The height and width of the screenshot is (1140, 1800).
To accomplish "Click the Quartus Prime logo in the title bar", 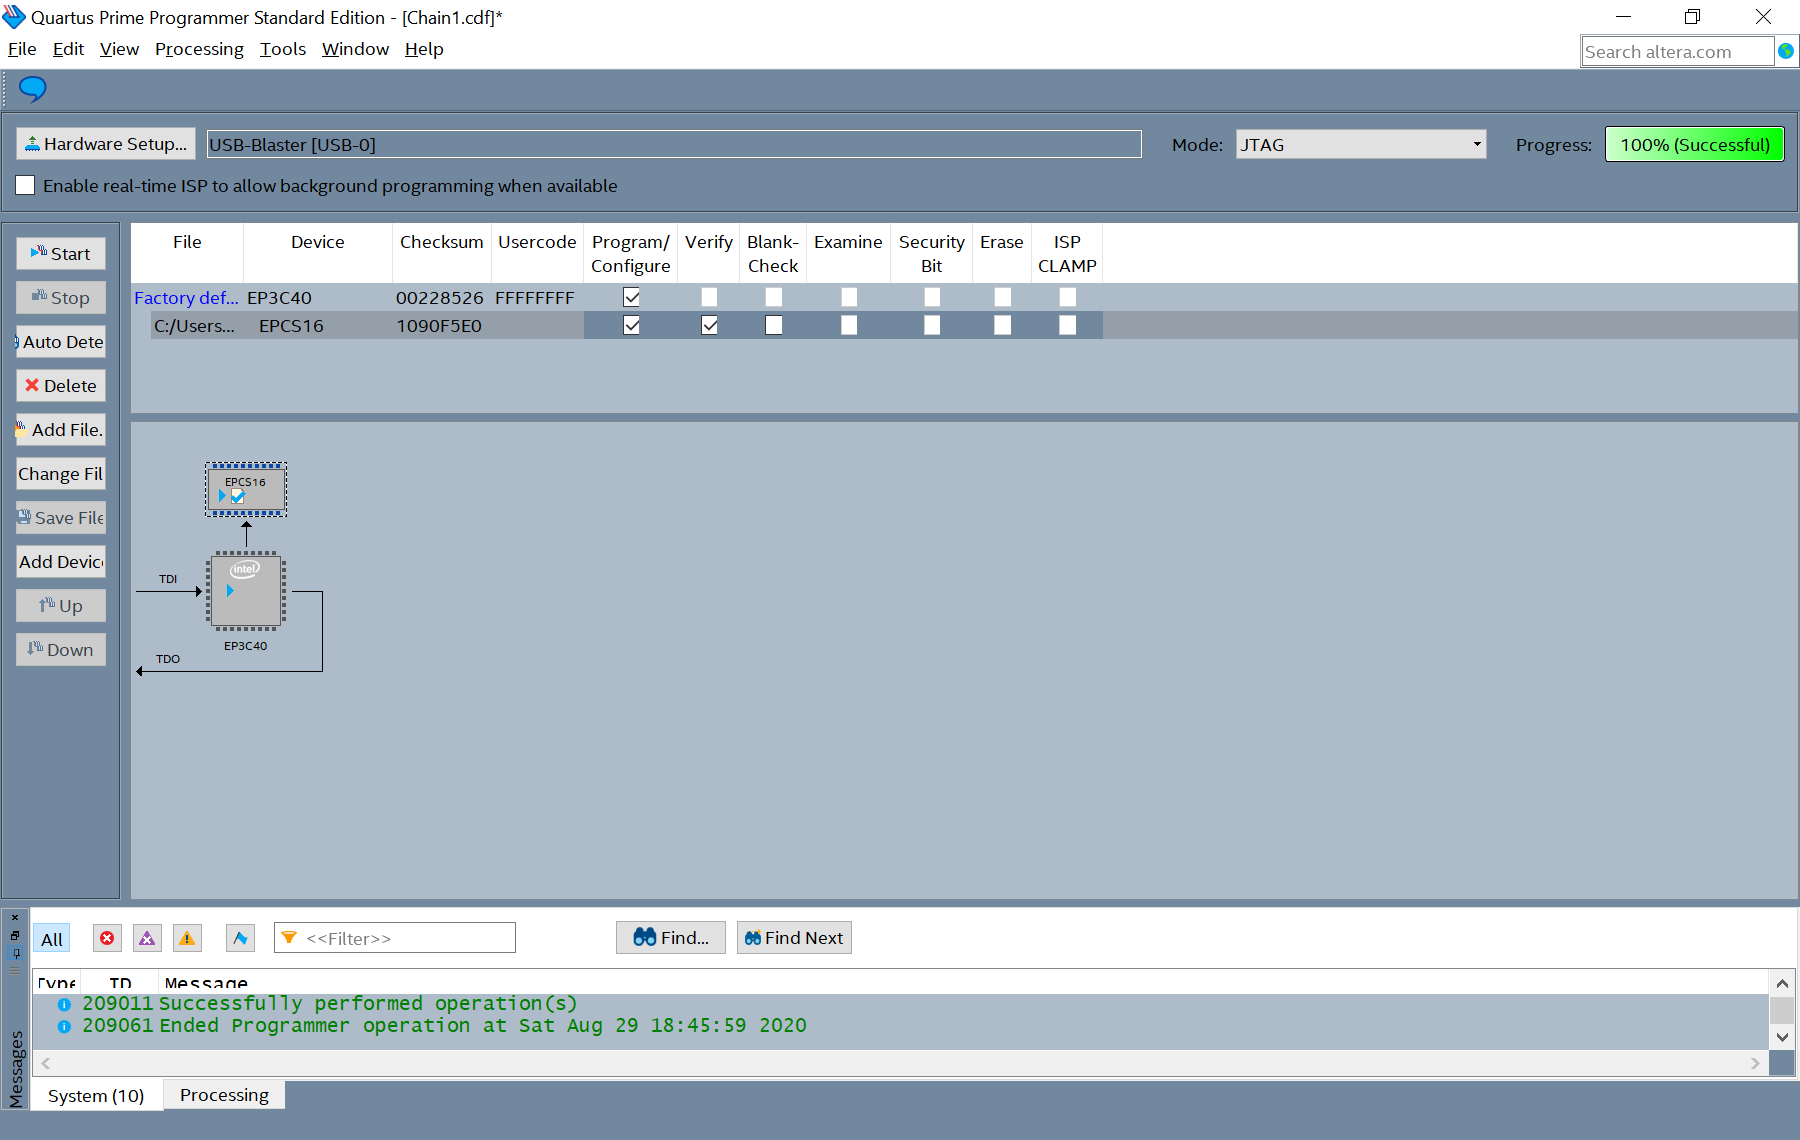I will pos(14,17).
